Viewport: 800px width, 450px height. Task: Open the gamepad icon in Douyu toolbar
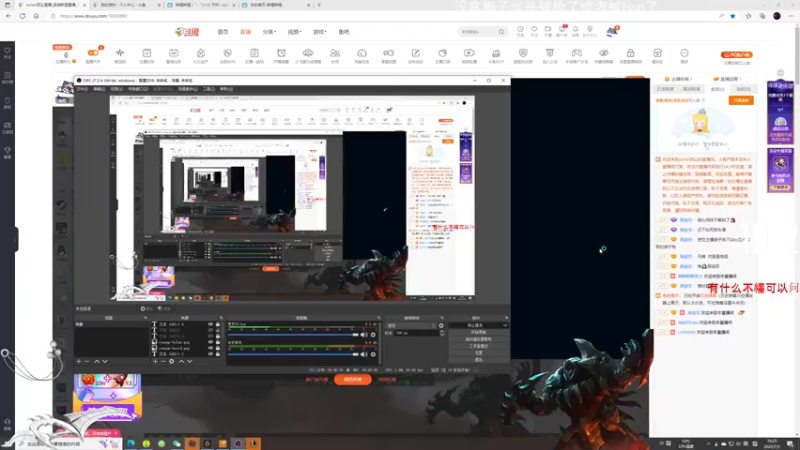[577, 53]
